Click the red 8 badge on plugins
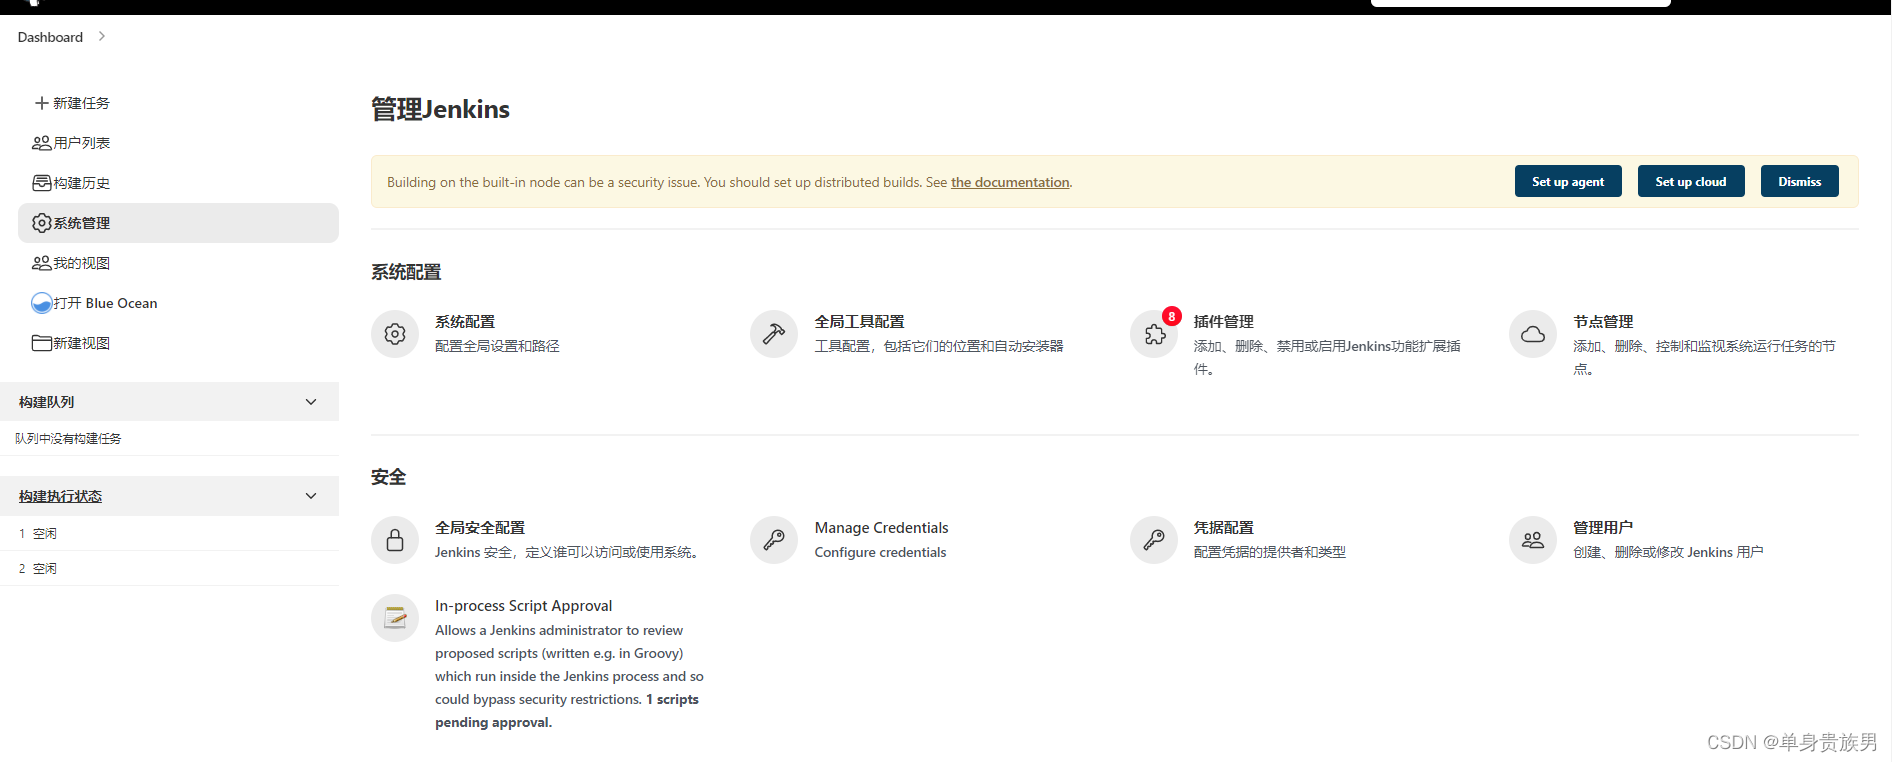Image resolution: width=1892 pixels, height=762 pixels. (1171, 316)
